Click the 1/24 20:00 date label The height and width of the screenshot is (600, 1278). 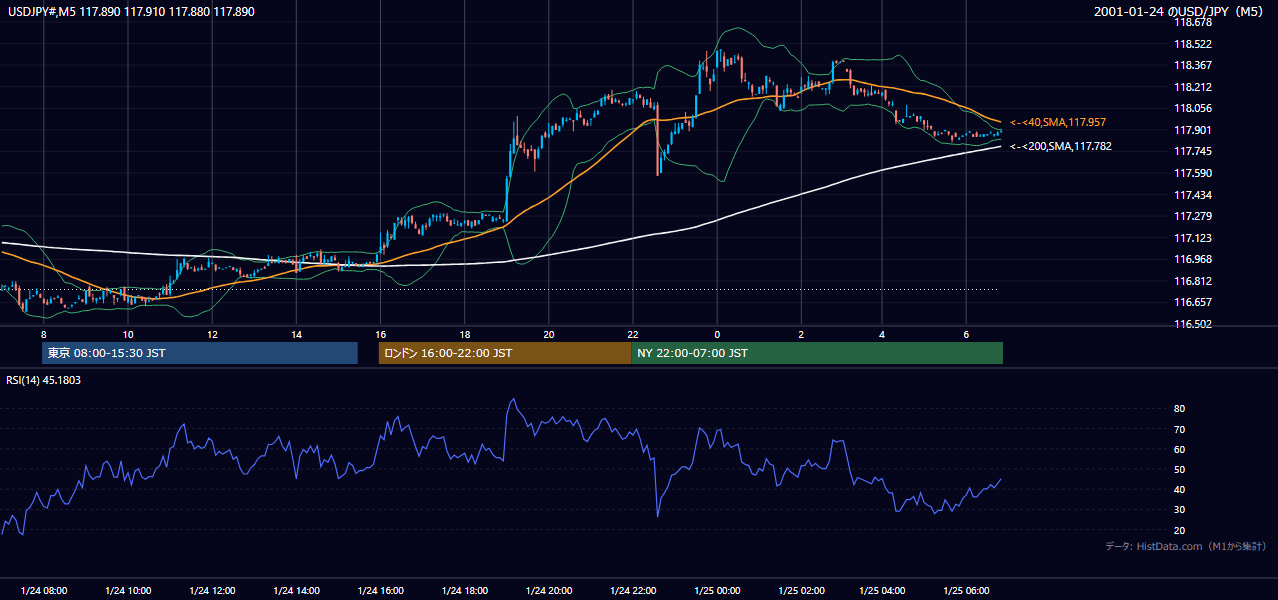549,591
